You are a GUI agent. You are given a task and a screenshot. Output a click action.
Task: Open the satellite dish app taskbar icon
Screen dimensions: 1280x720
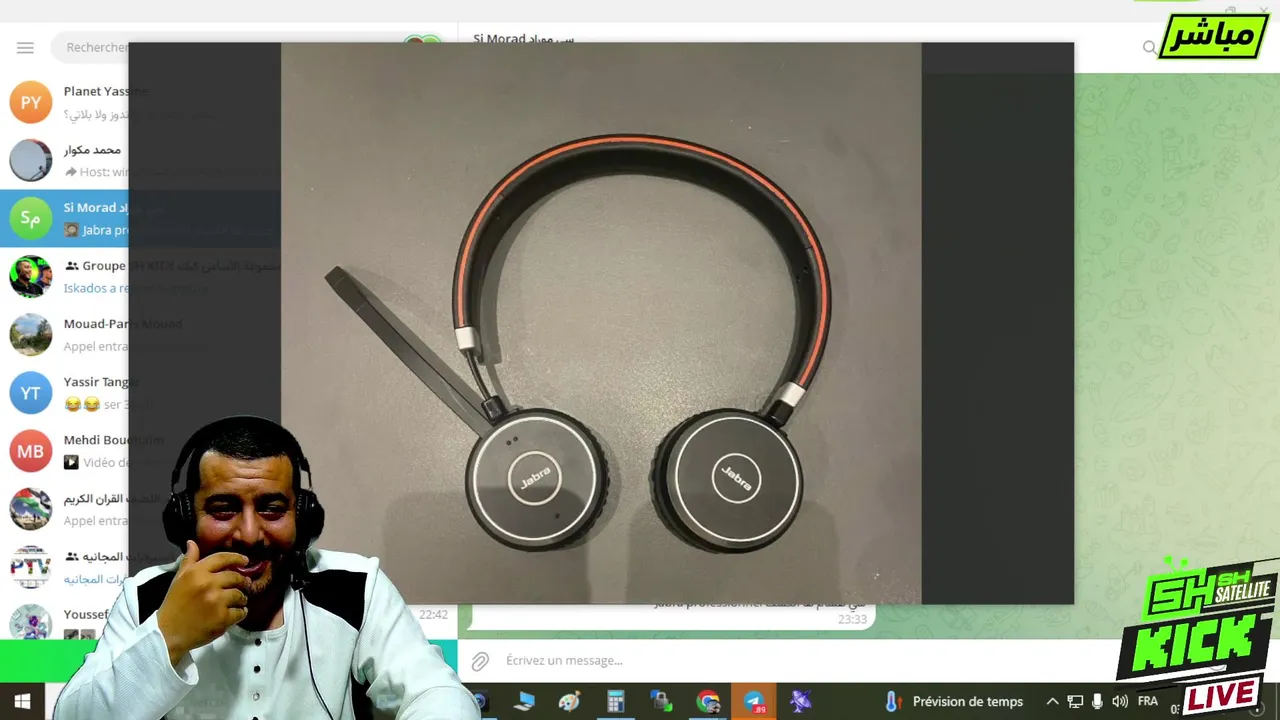(800, 702)
